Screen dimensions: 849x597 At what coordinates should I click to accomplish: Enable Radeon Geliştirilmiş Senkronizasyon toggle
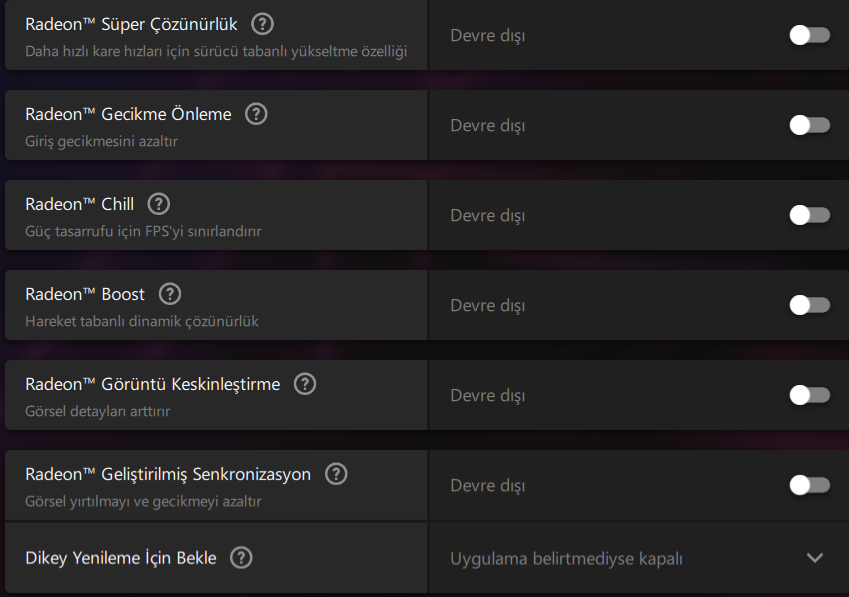(809, 485)
